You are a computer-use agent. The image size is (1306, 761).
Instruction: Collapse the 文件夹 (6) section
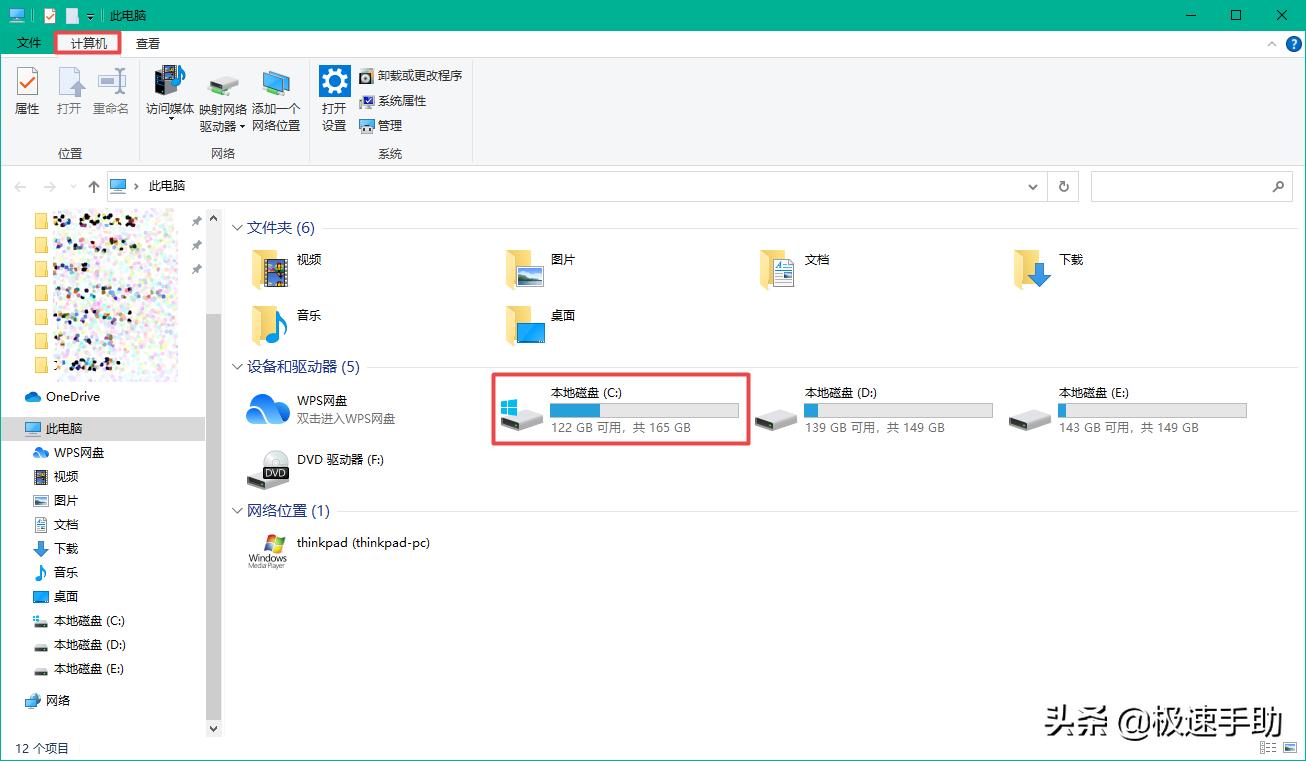click(237, 227)
